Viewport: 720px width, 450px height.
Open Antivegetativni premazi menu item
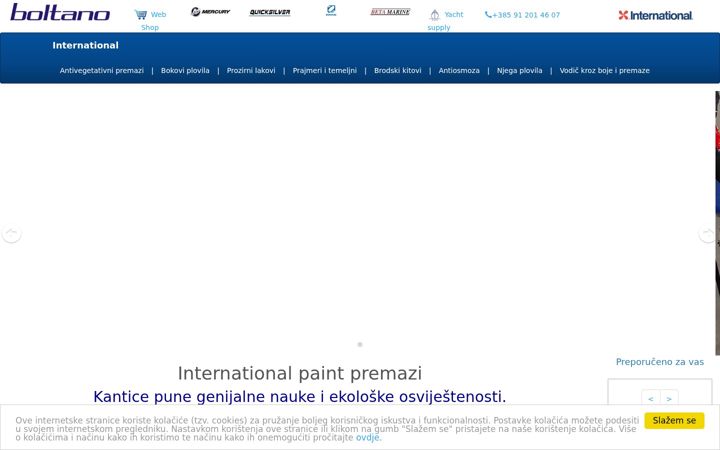[x=101, y=71]
